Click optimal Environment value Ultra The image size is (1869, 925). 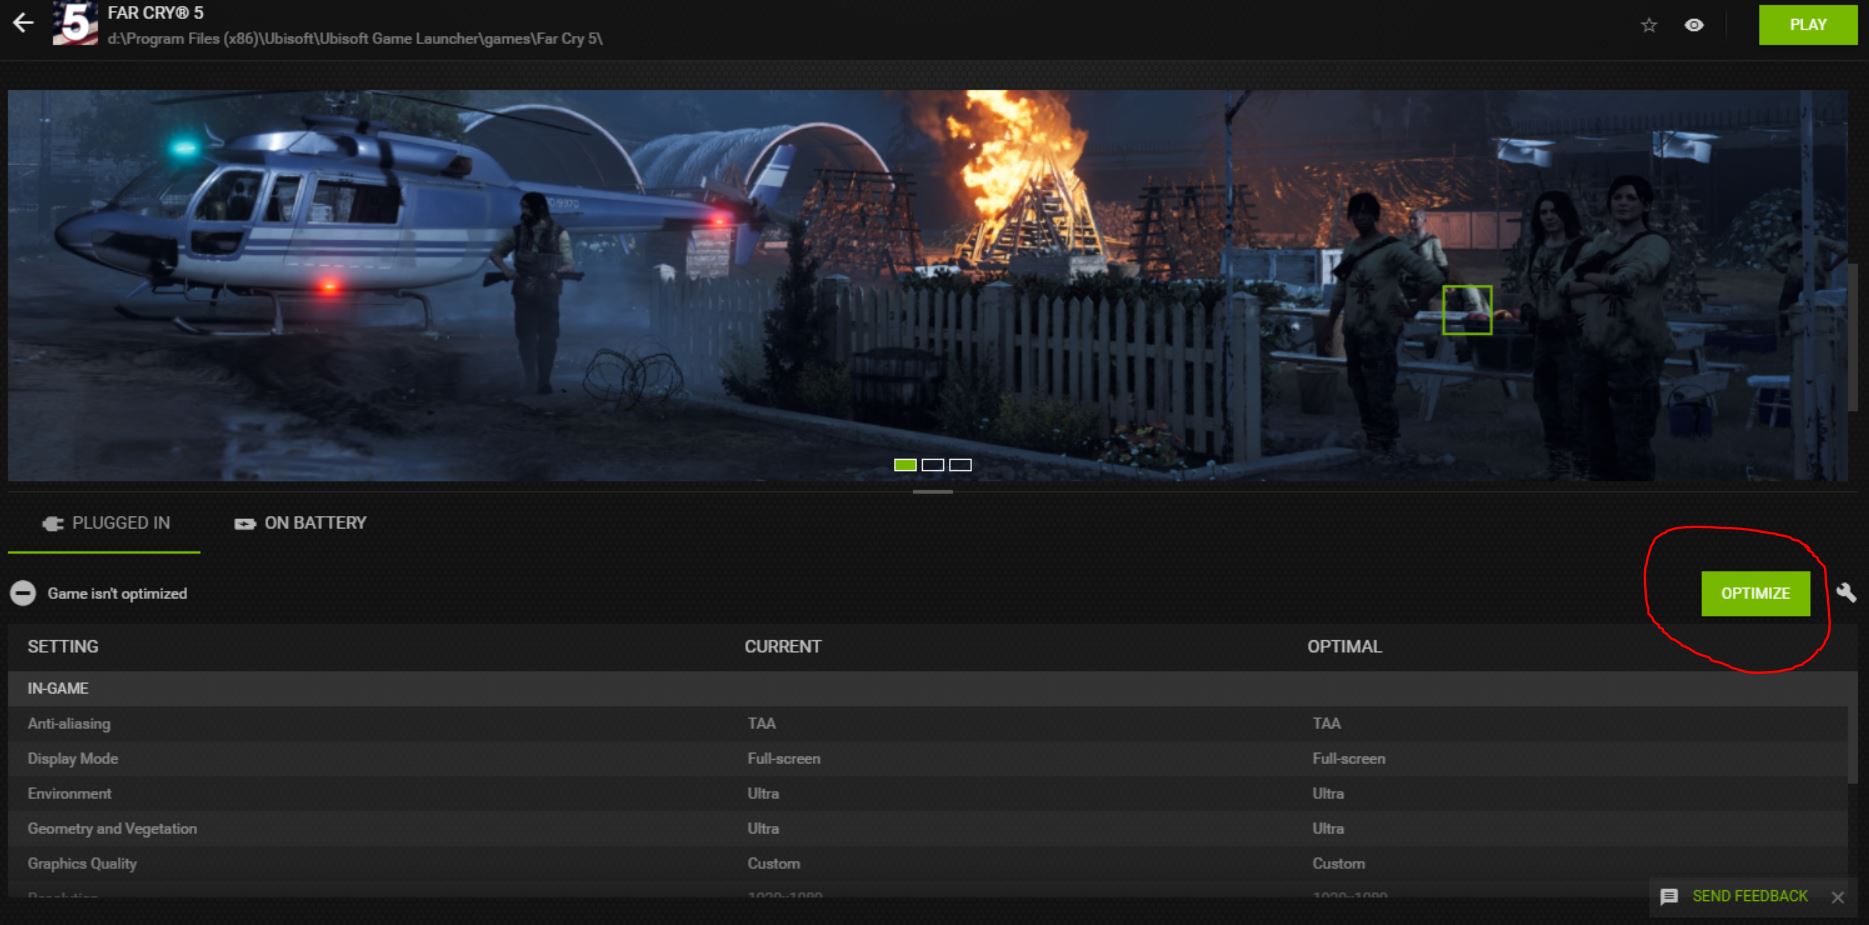[x=1328, y=794]
